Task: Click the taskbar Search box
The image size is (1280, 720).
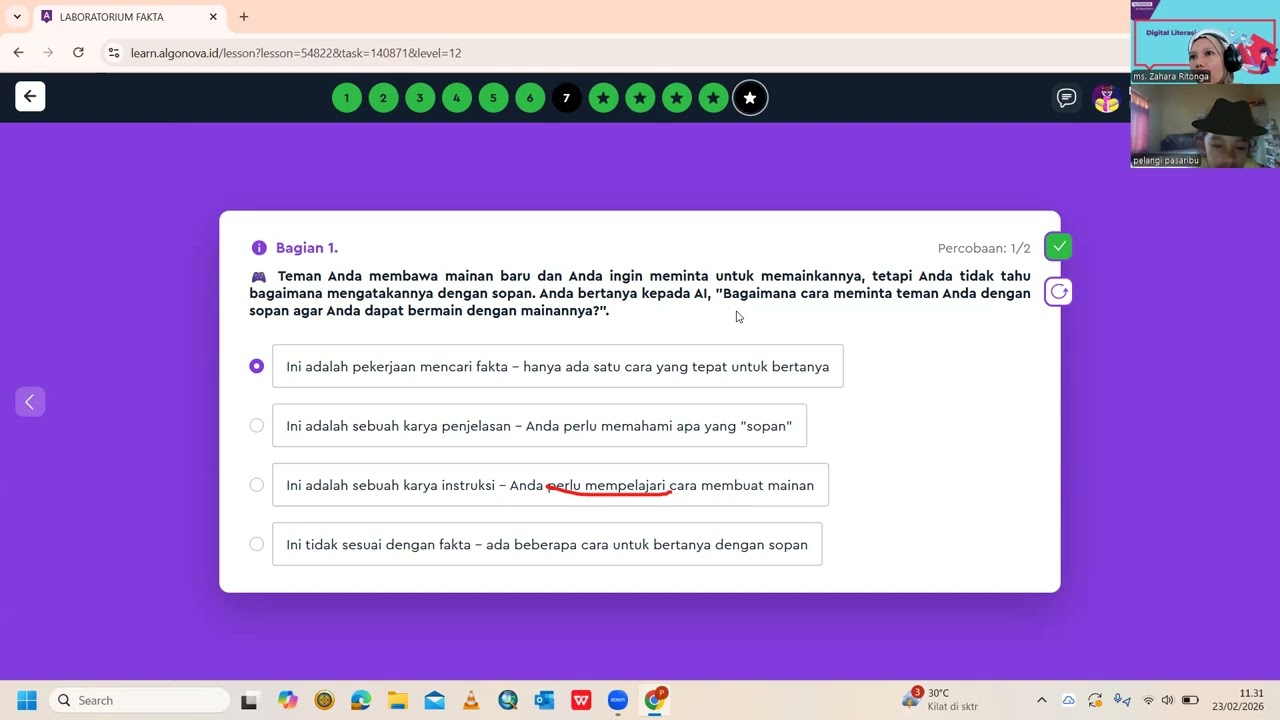Action: coord(139,700)
